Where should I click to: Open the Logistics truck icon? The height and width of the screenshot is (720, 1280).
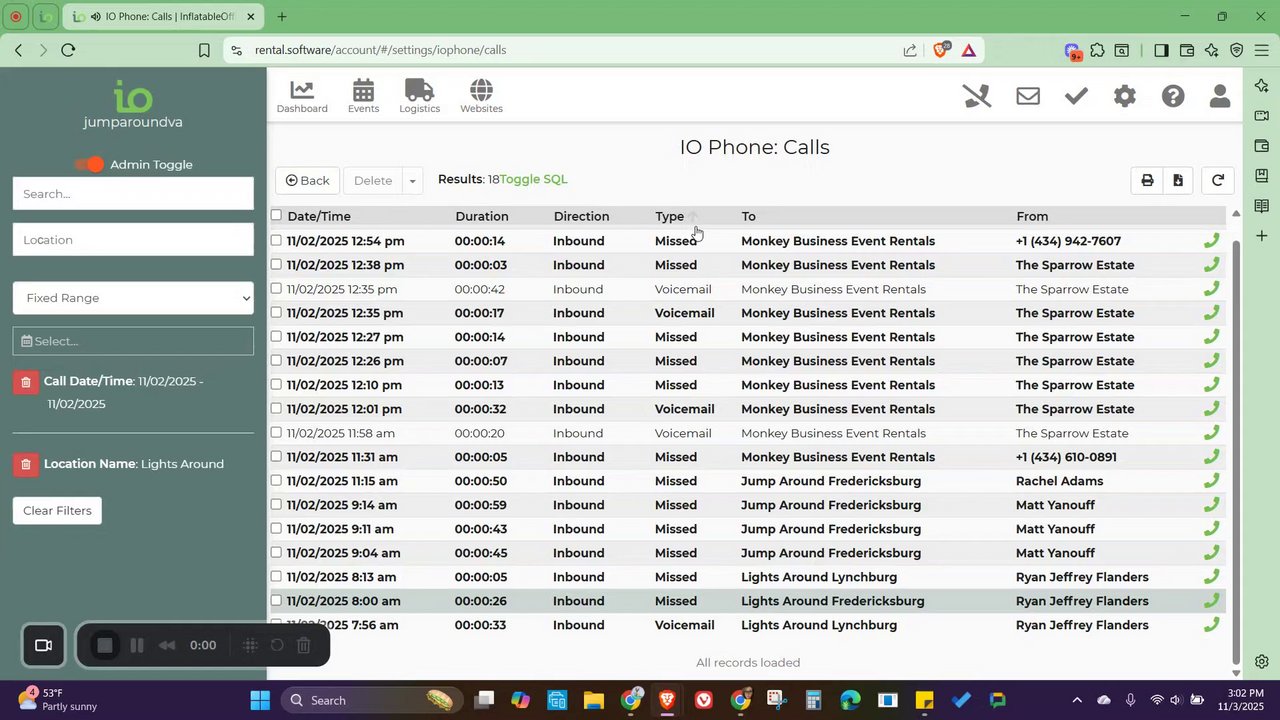pos(419,96)
